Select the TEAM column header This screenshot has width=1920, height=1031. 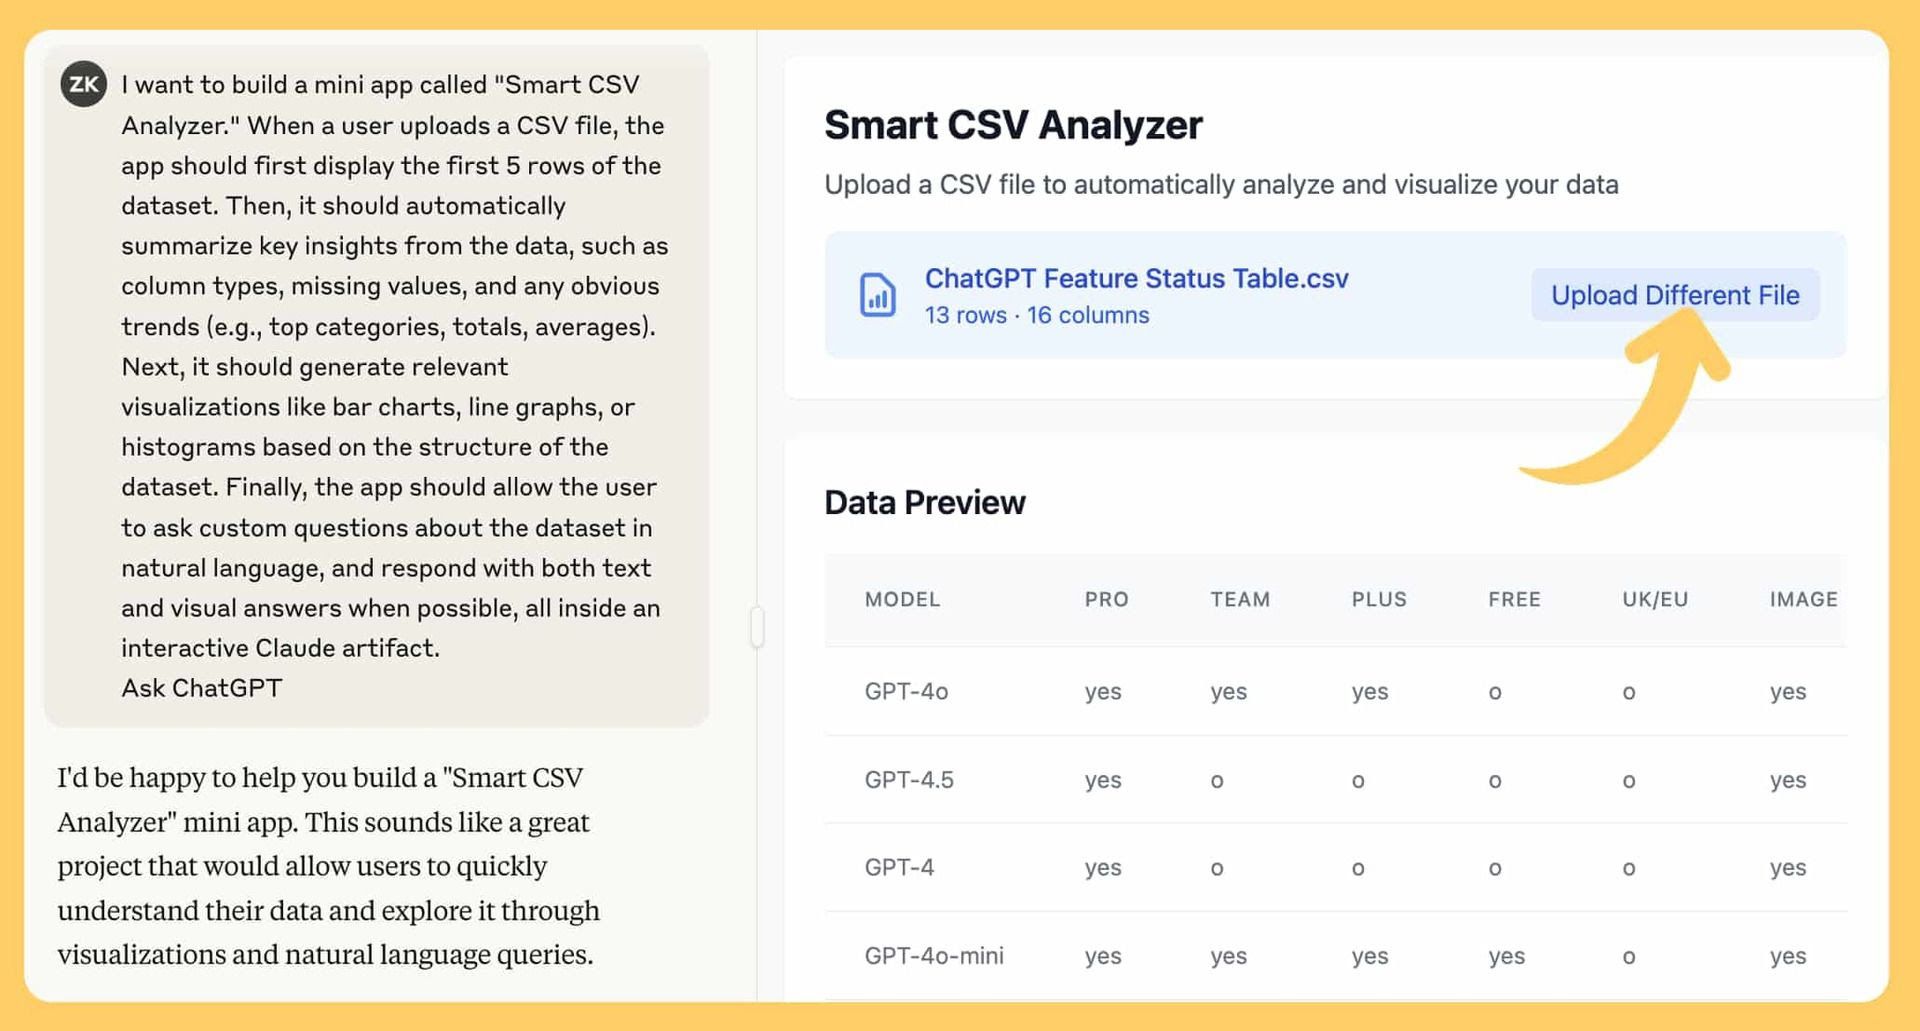point(1240,599)
